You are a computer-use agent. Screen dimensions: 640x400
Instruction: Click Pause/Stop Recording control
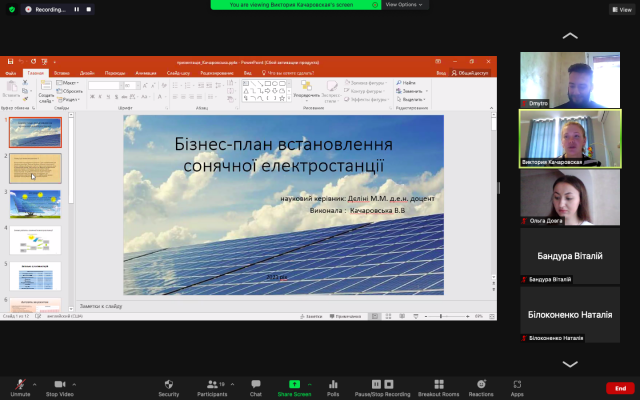click(382, 388)
